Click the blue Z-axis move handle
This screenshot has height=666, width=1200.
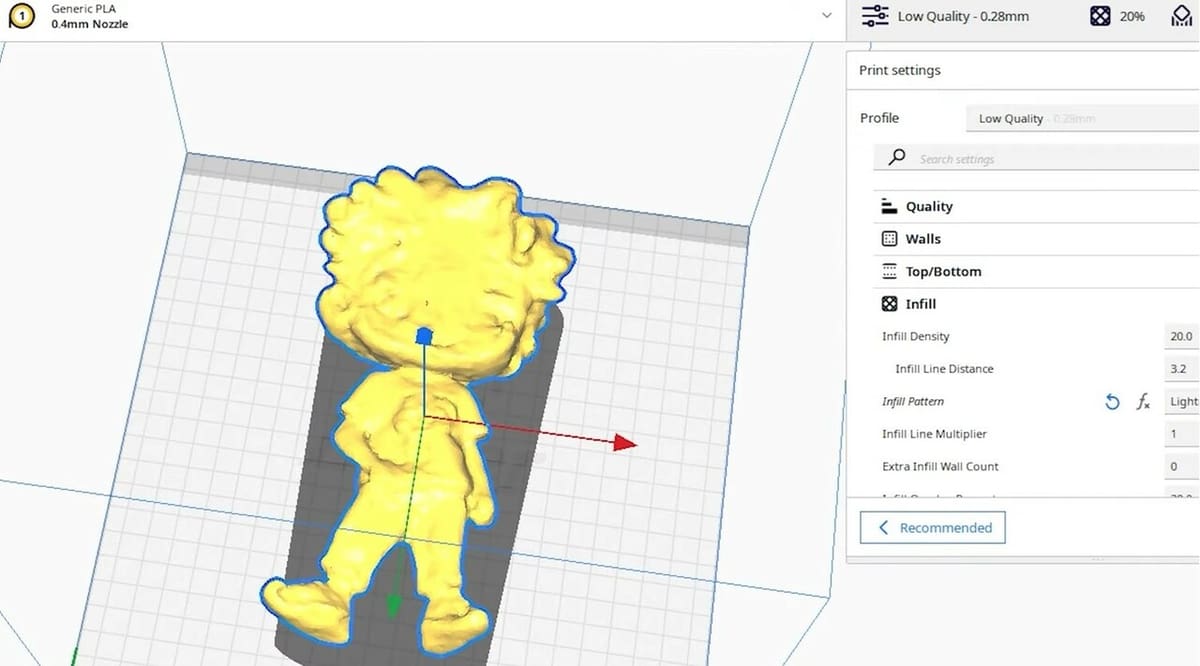click(423, 336)
